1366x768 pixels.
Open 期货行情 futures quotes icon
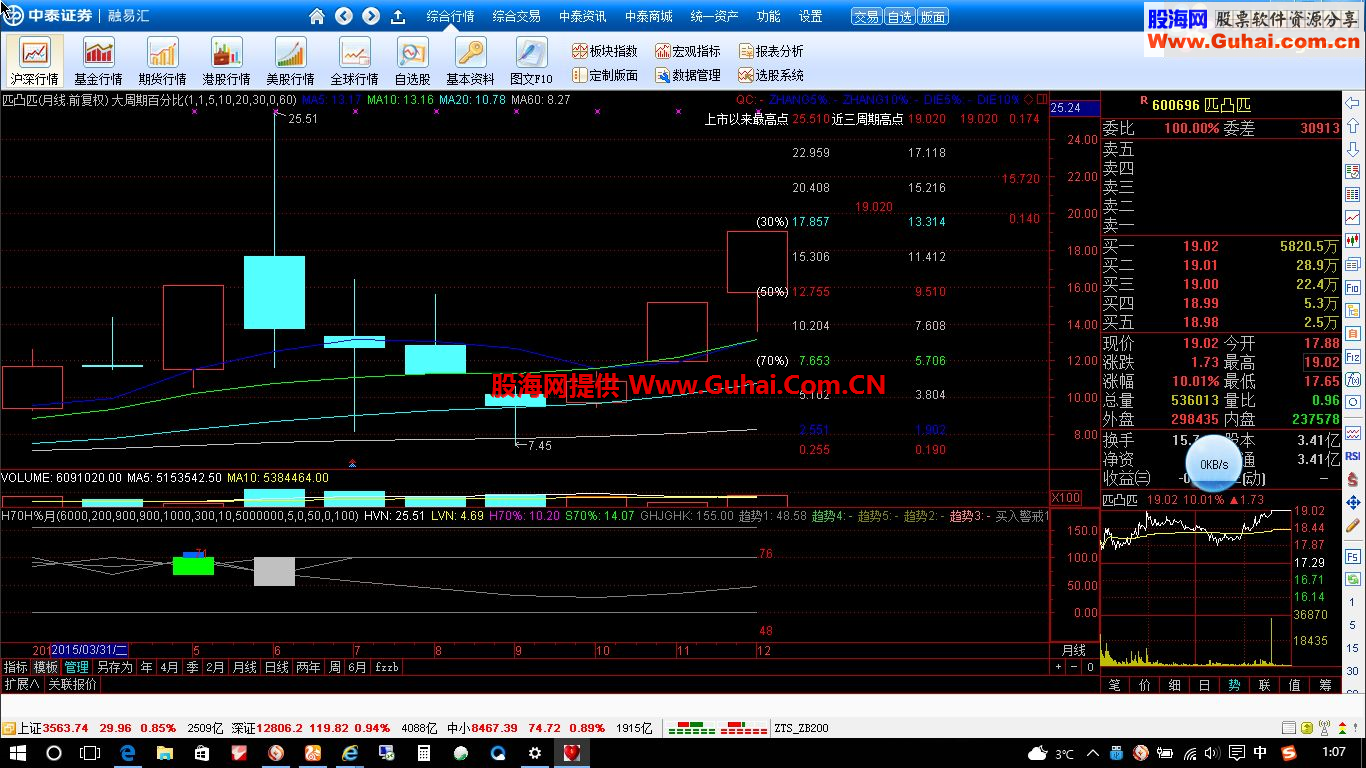point(162,61)
